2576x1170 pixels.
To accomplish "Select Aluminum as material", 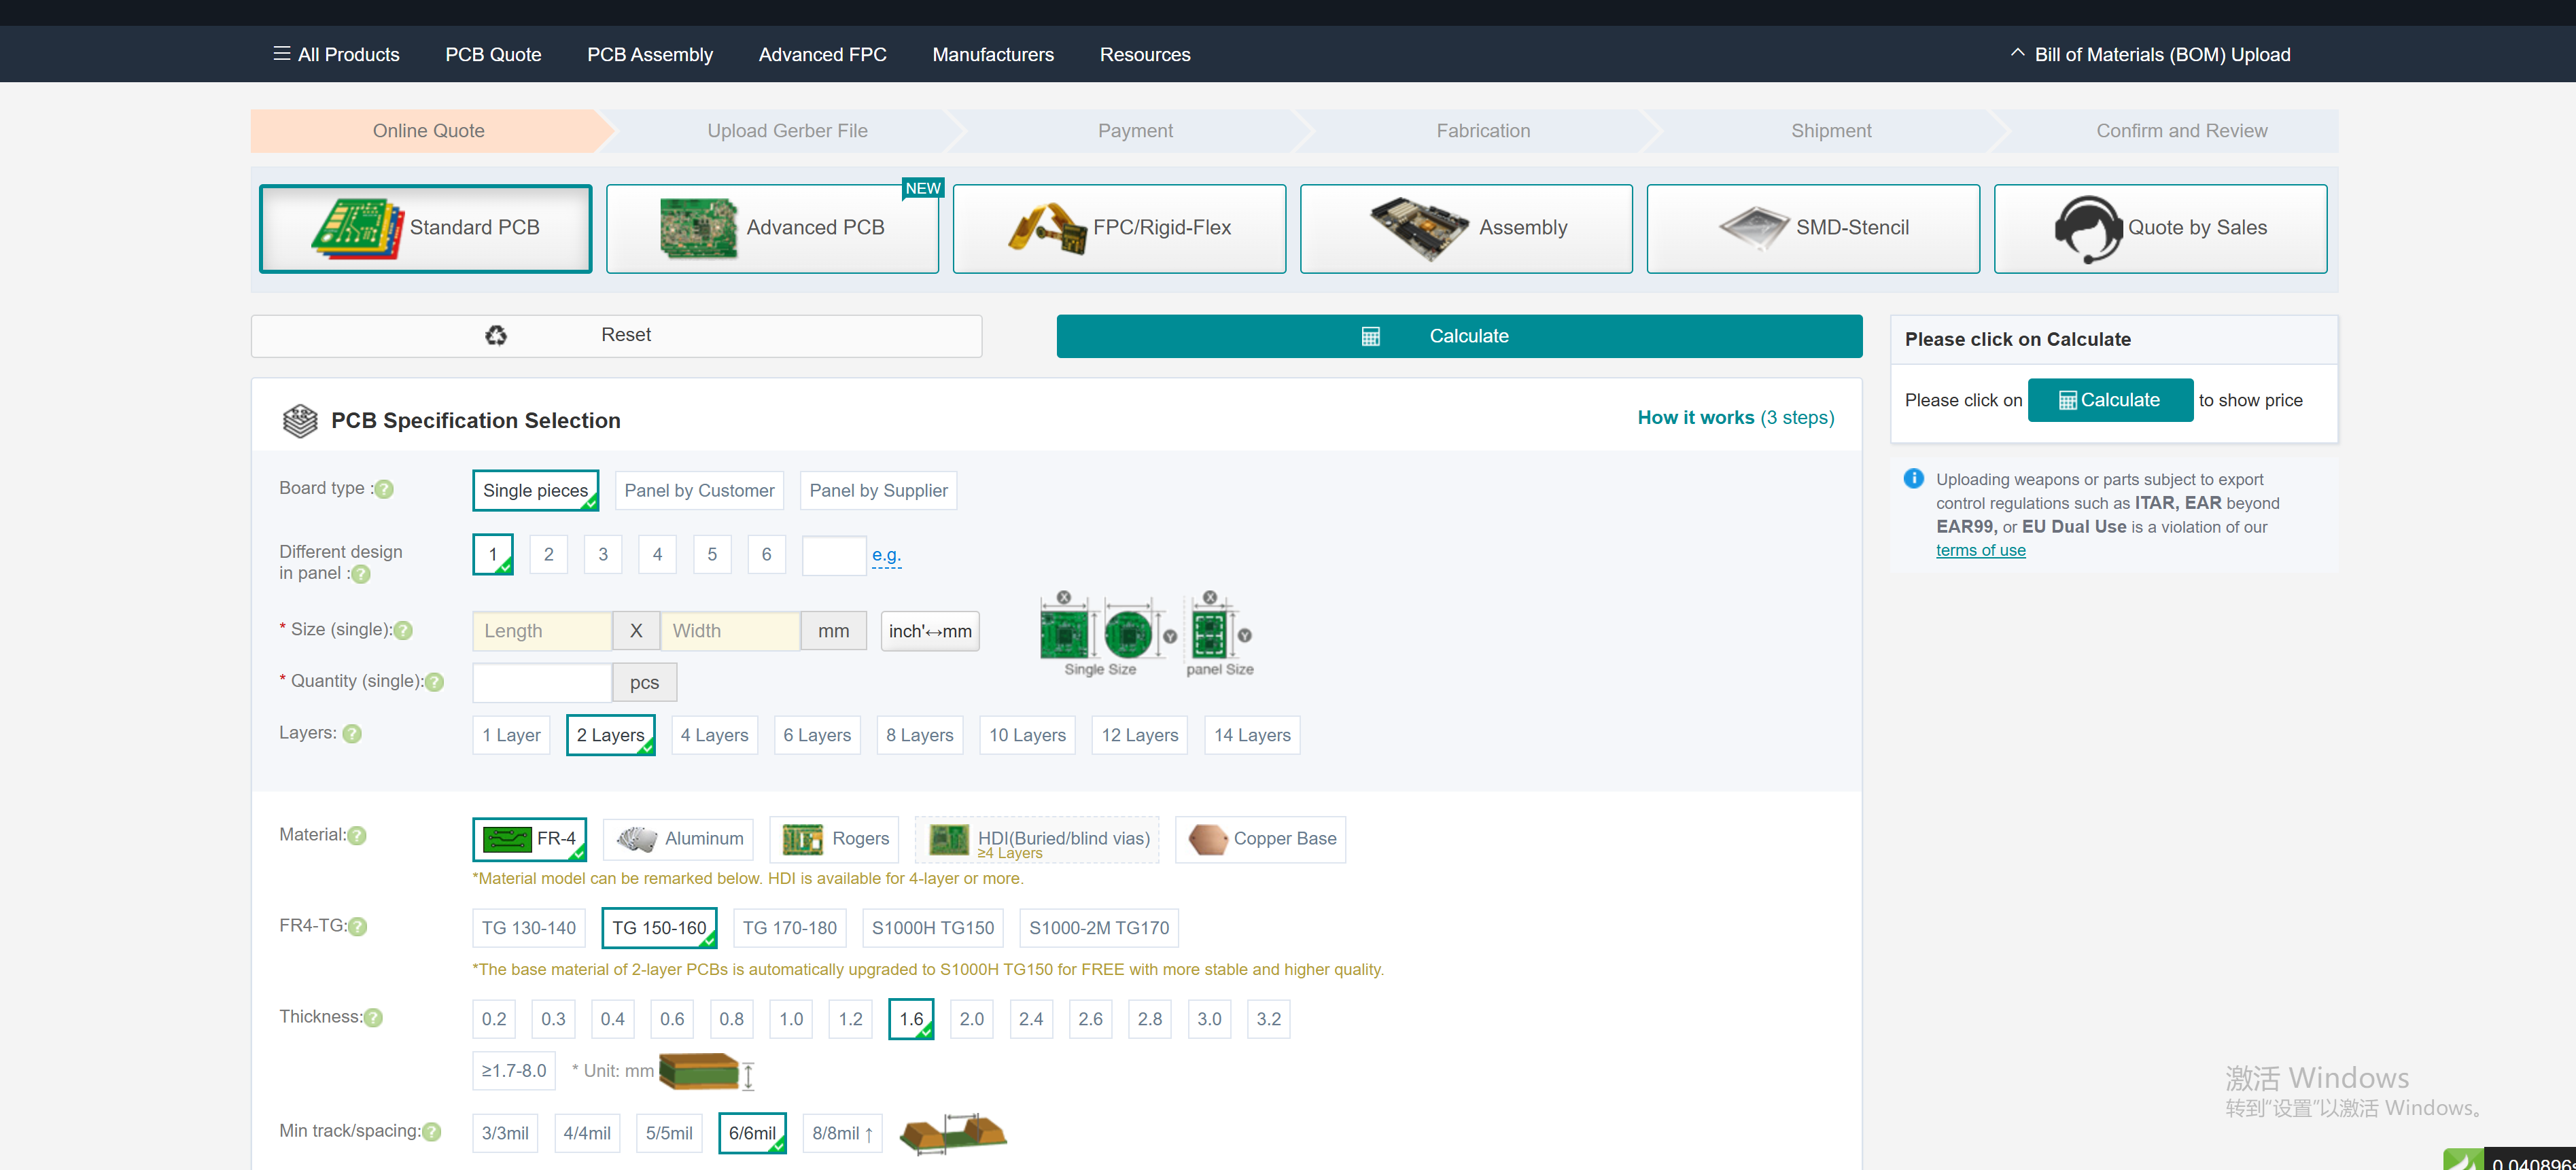I will [x=680, y=839].
